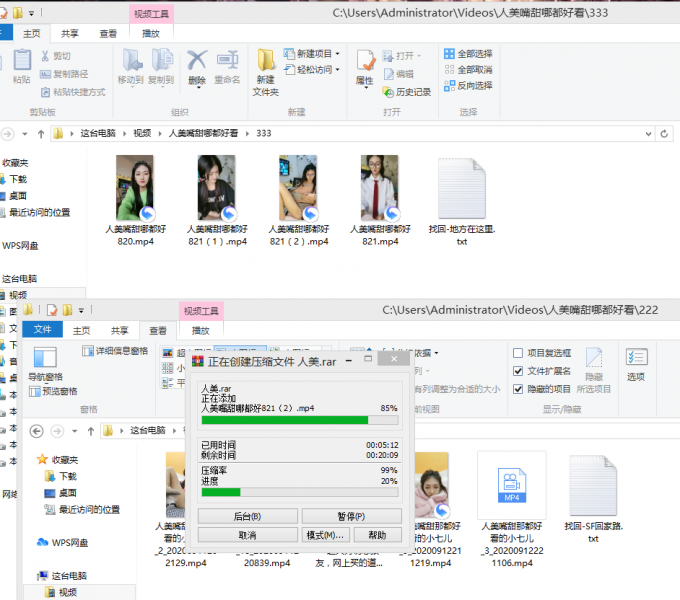
Task: Toggle the 项目复选框 (Item check boxes) checkbox
Action: tap(517, 353)
